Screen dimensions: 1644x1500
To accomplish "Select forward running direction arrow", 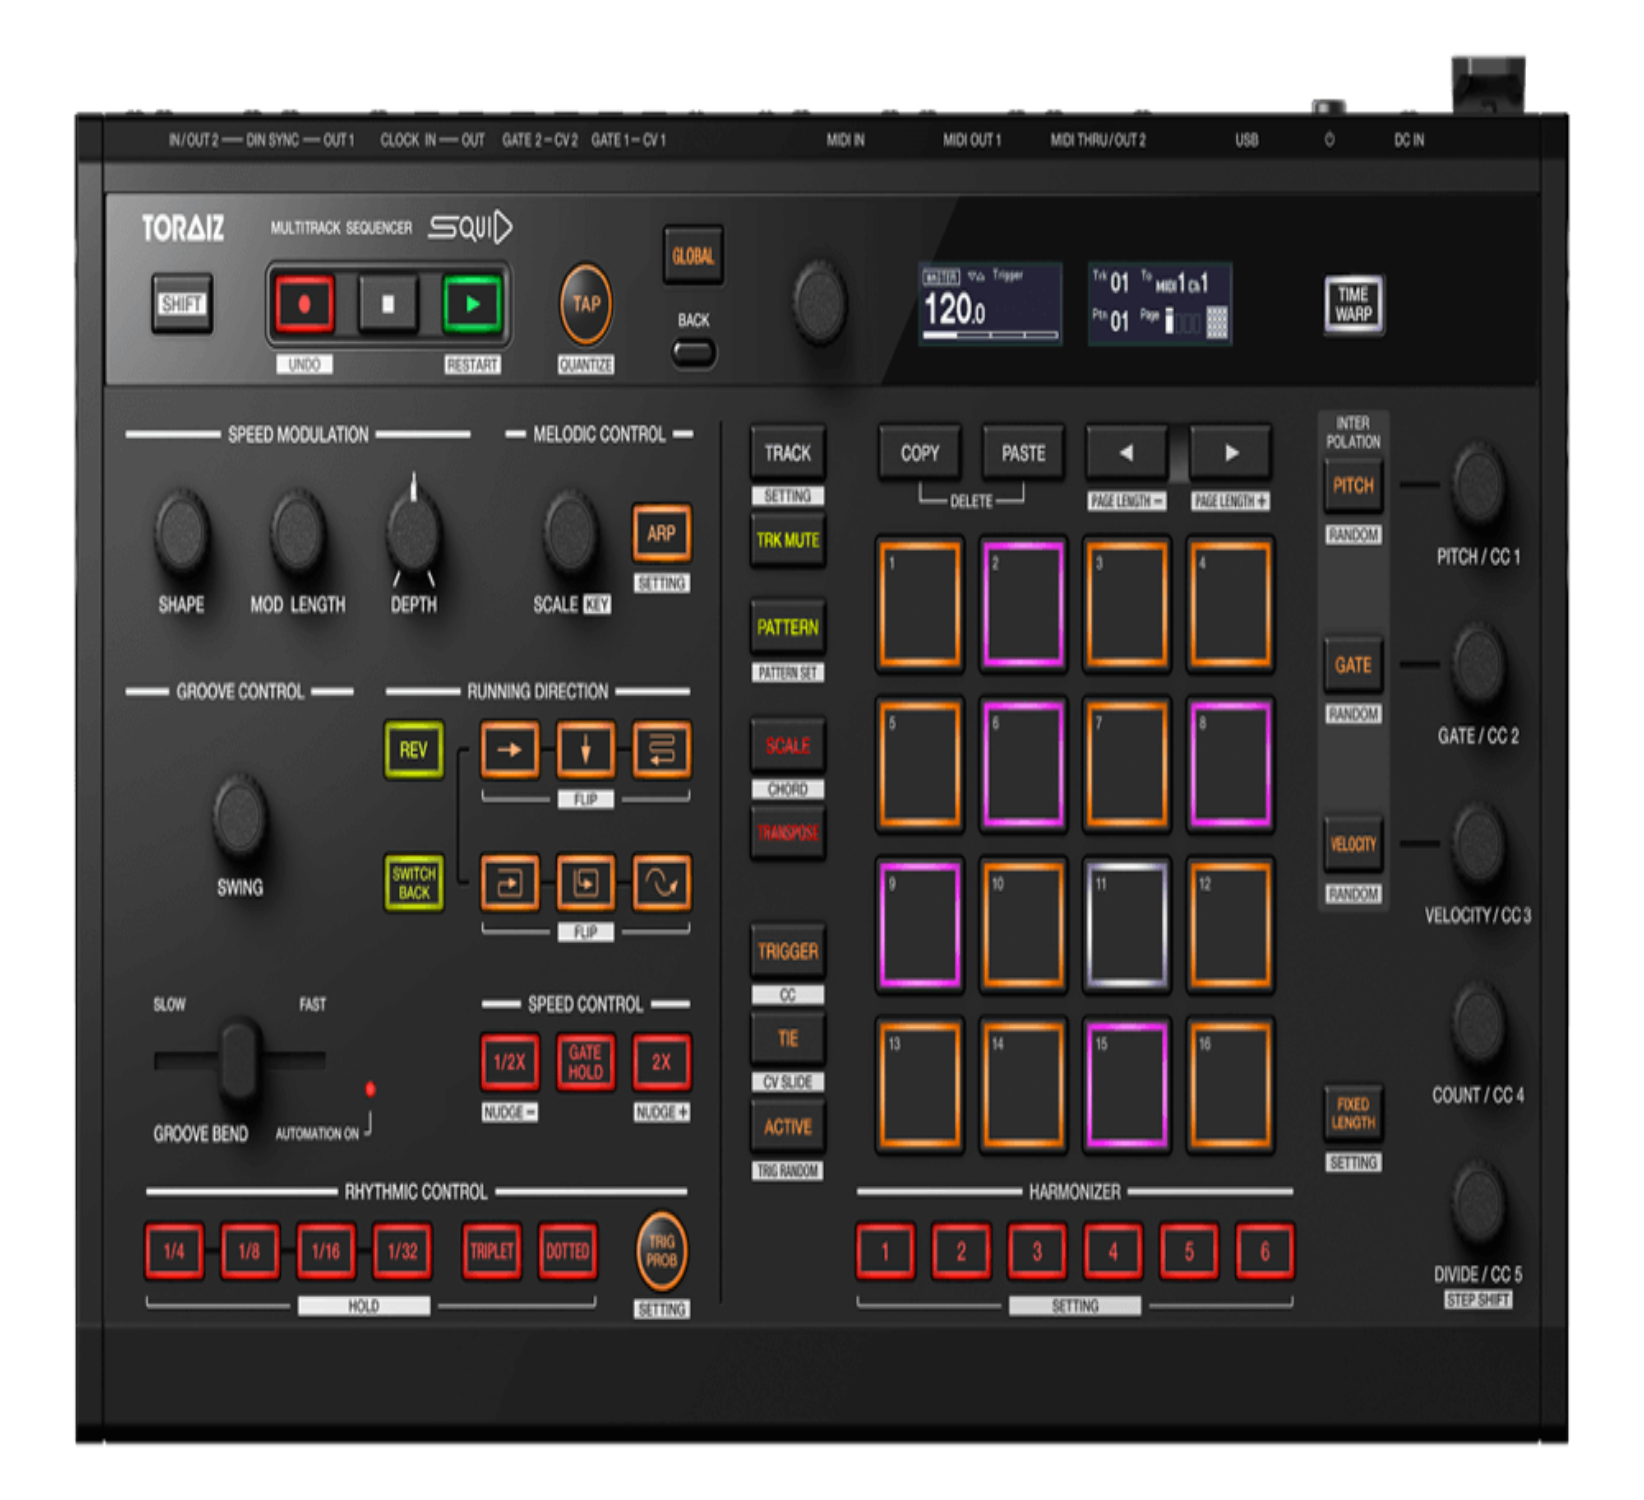I will (x=509, y=750).
